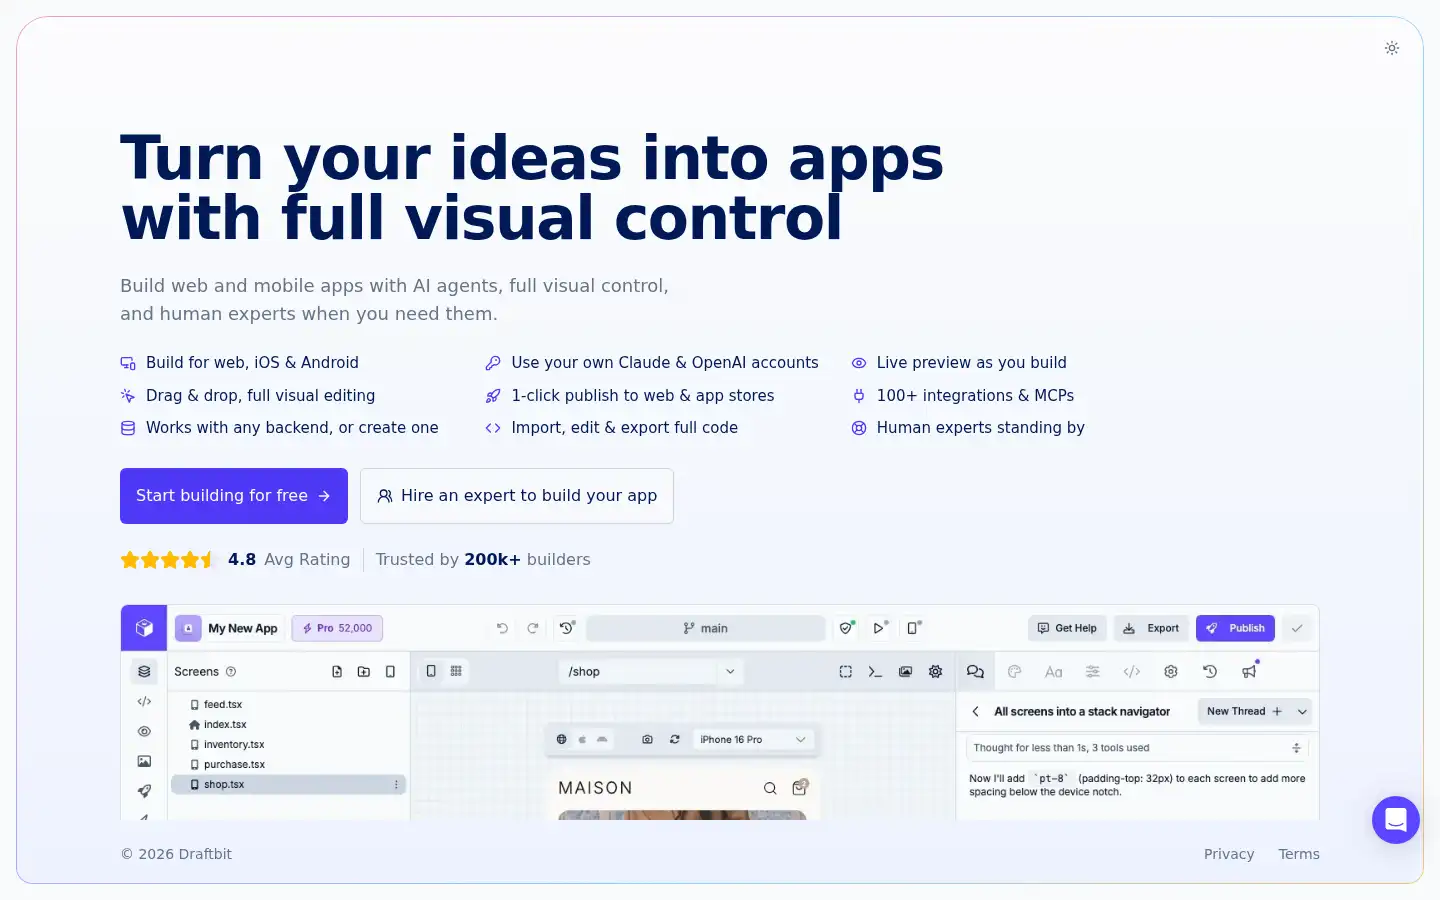Viewport: 1440px width, 900px height.
Task: Click the device preview icon beside play
Action: click(x=913, y=628)
